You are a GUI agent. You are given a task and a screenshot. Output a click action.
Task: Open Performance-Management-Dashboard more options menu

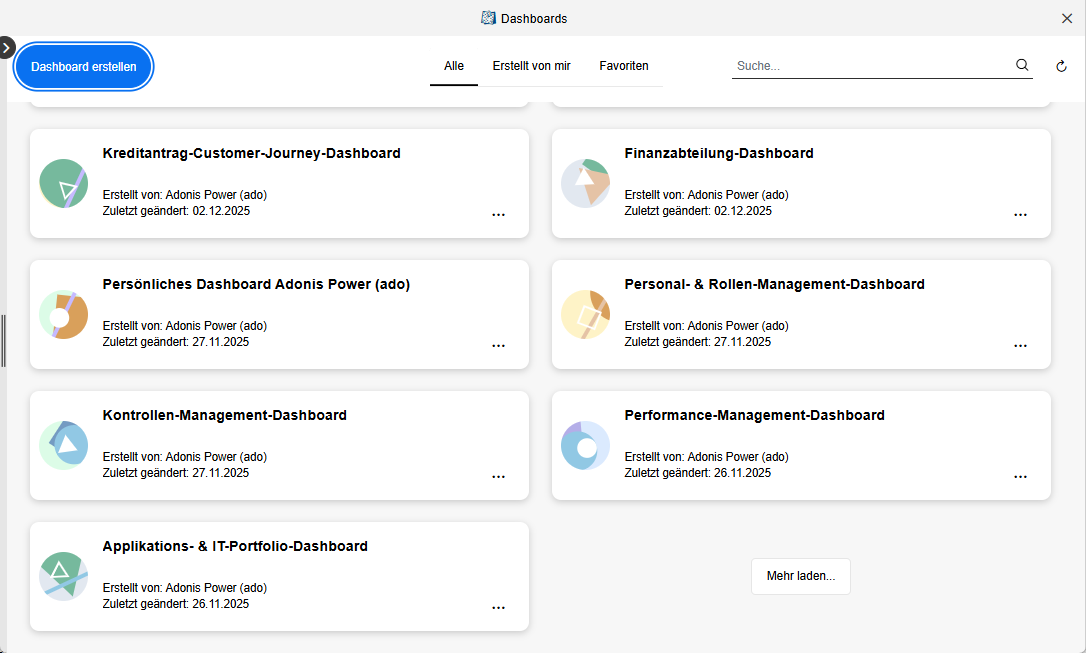[1020, 476]
